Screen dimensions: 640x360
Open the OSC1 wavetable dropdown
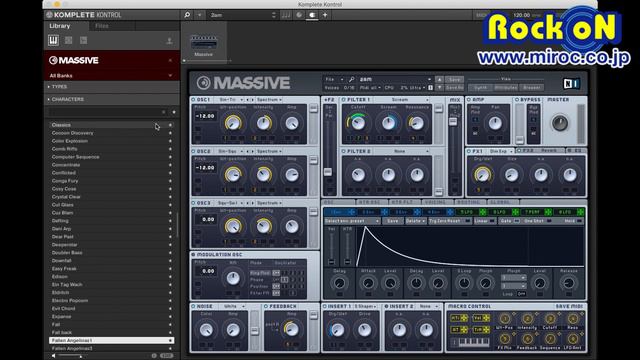click(230, 100)
